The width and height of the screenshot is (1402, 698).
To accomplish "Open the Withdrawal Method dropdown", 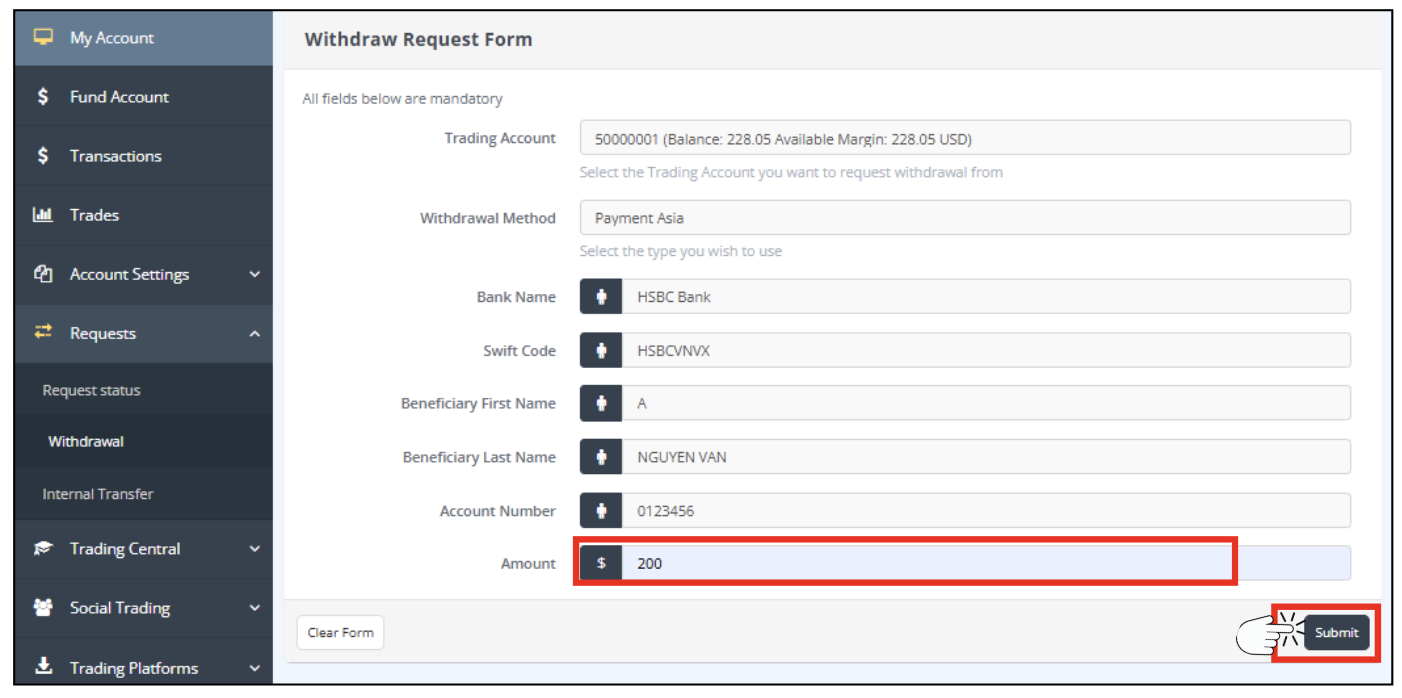I will (x=964, y=218).
